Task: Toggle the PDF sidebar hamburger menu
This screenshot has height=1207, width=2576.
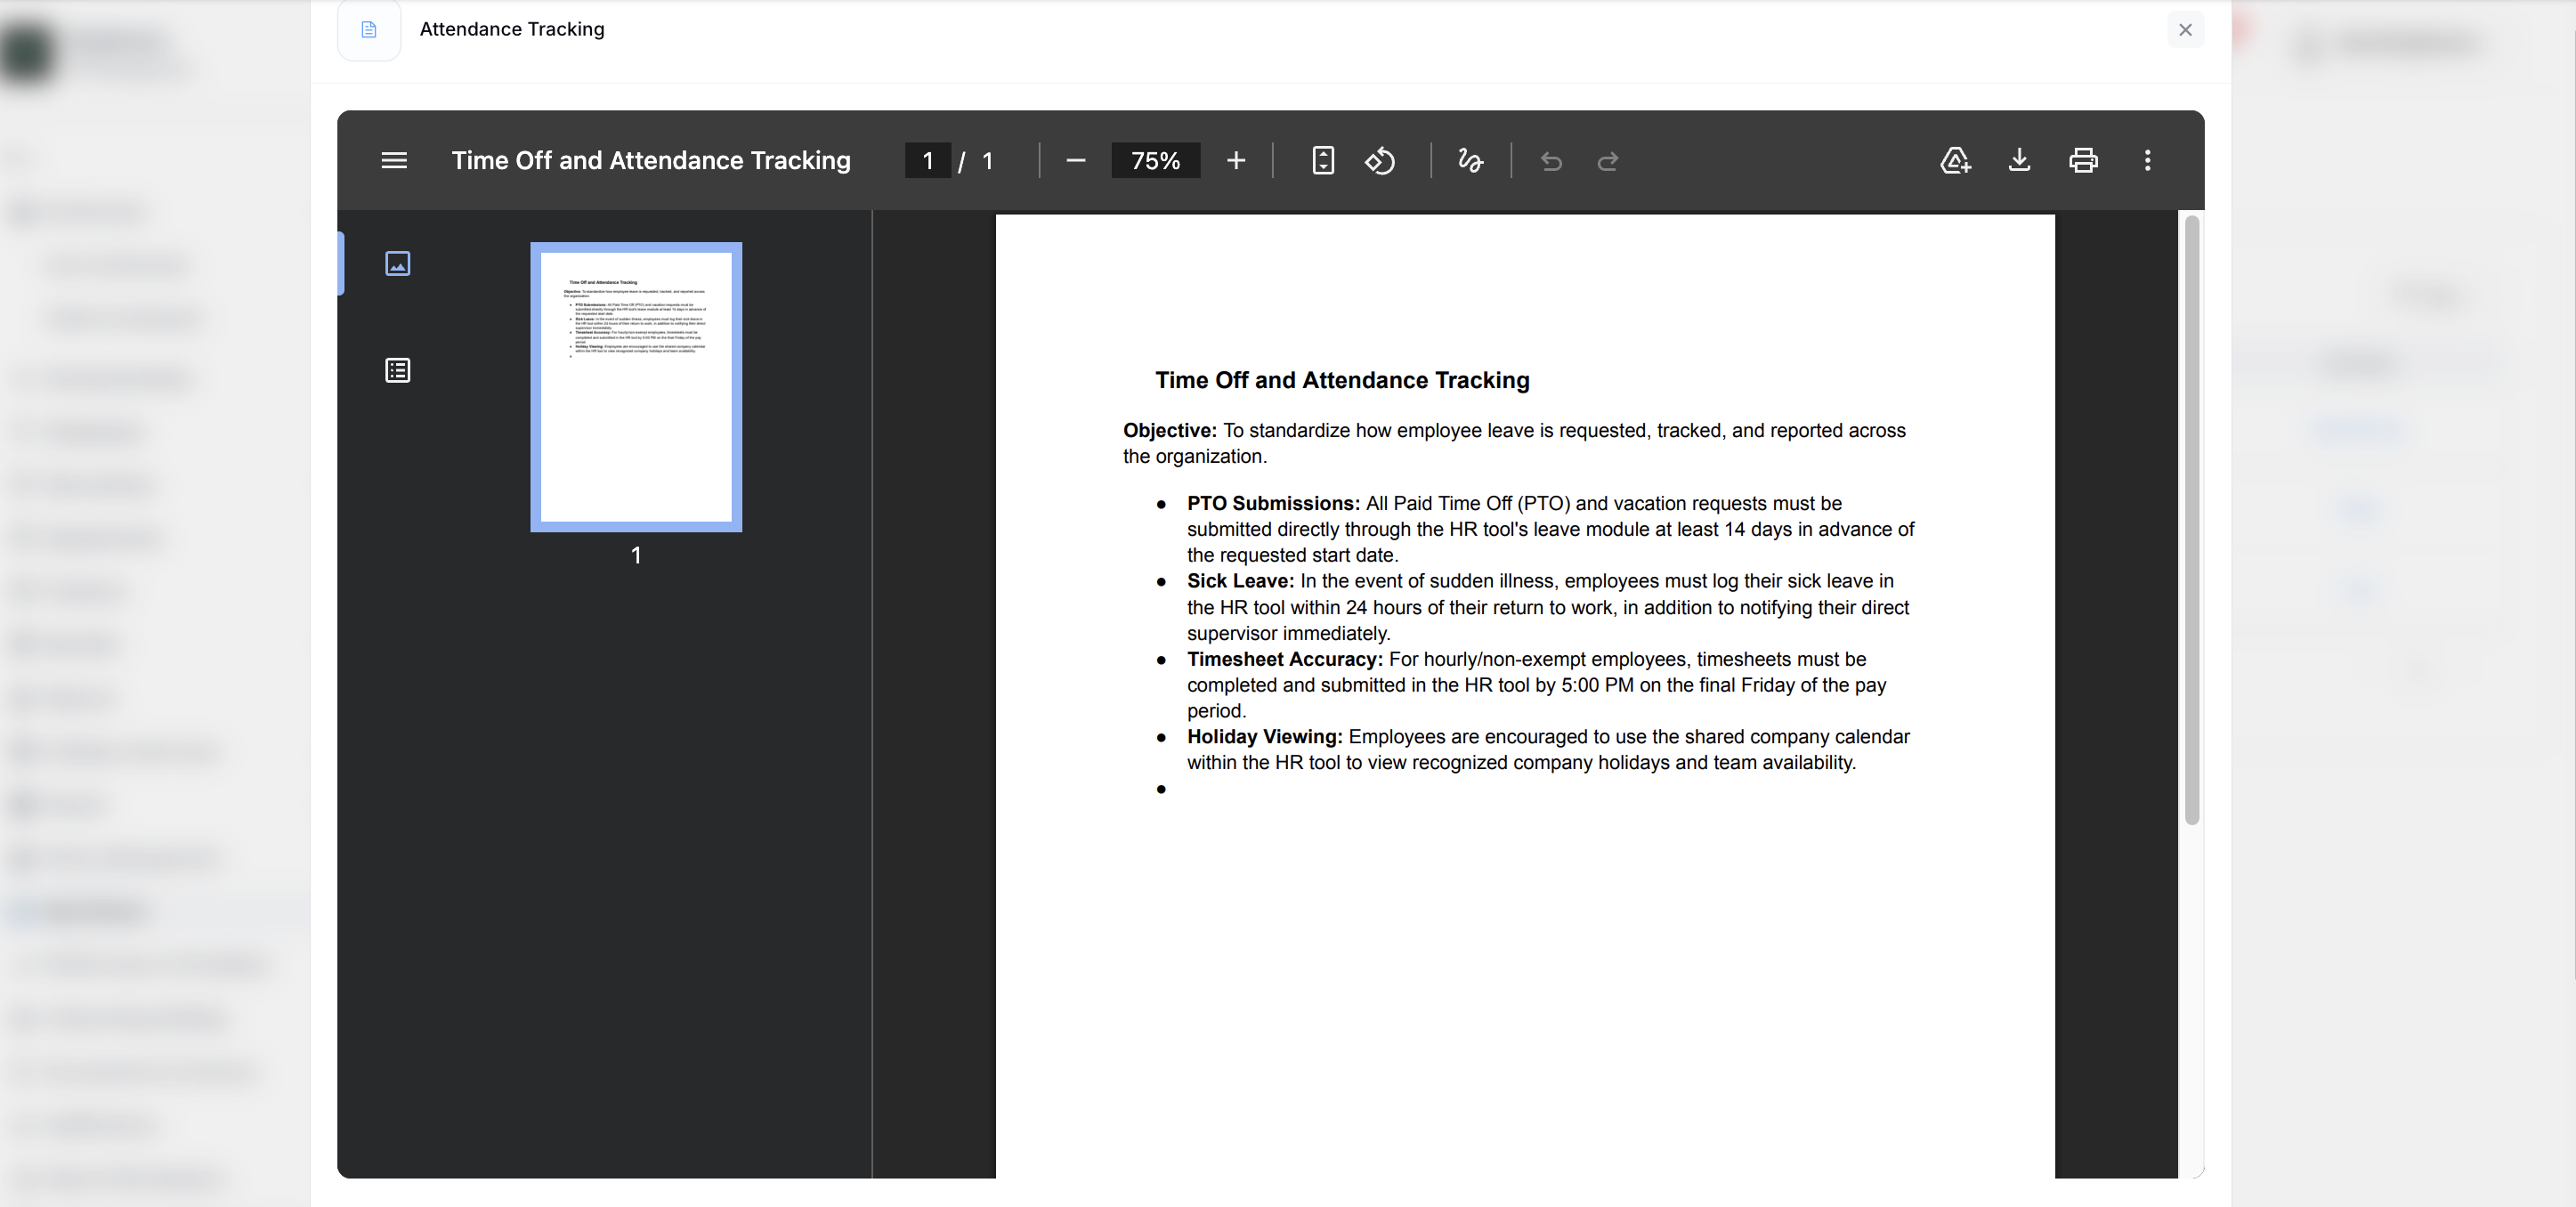Action: pos(394,160)
